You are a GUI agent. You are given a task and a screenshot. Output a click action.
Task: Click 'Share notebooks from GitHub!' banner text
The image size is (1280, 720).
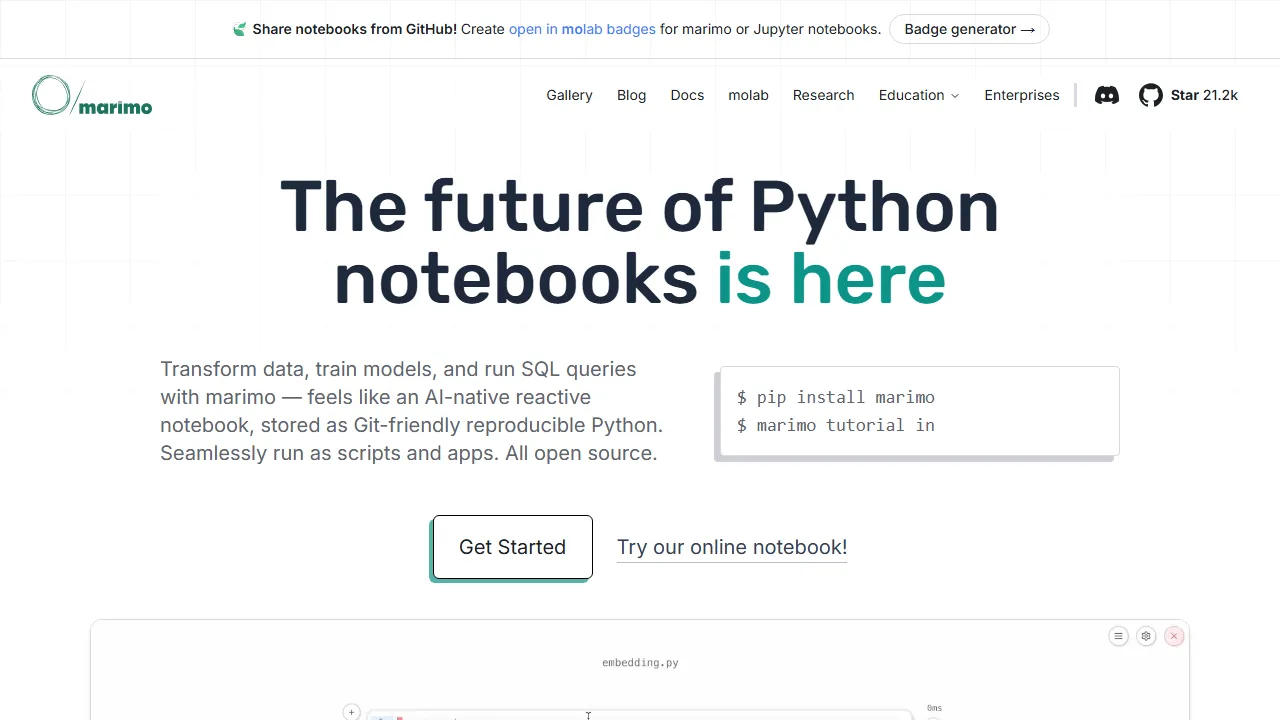355,29
